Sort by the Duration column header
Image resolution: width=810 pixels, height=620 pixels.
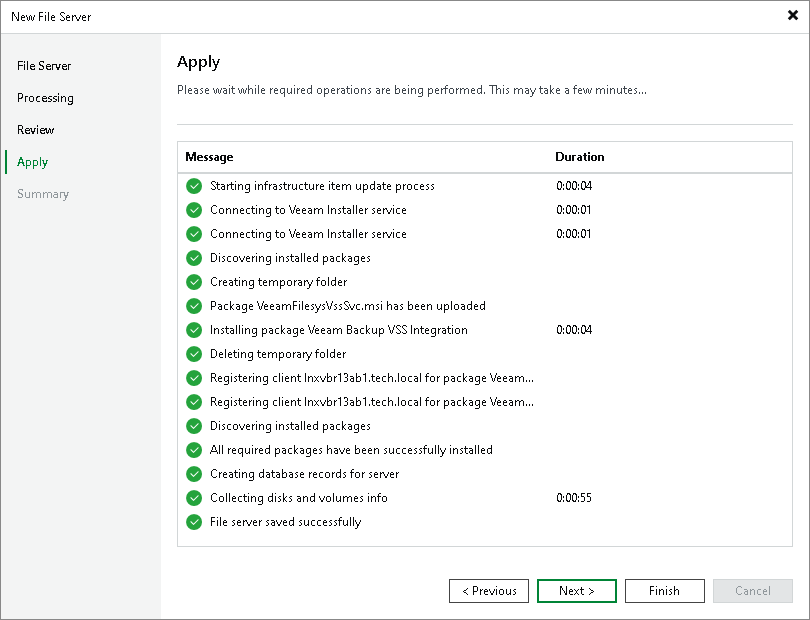580,157
